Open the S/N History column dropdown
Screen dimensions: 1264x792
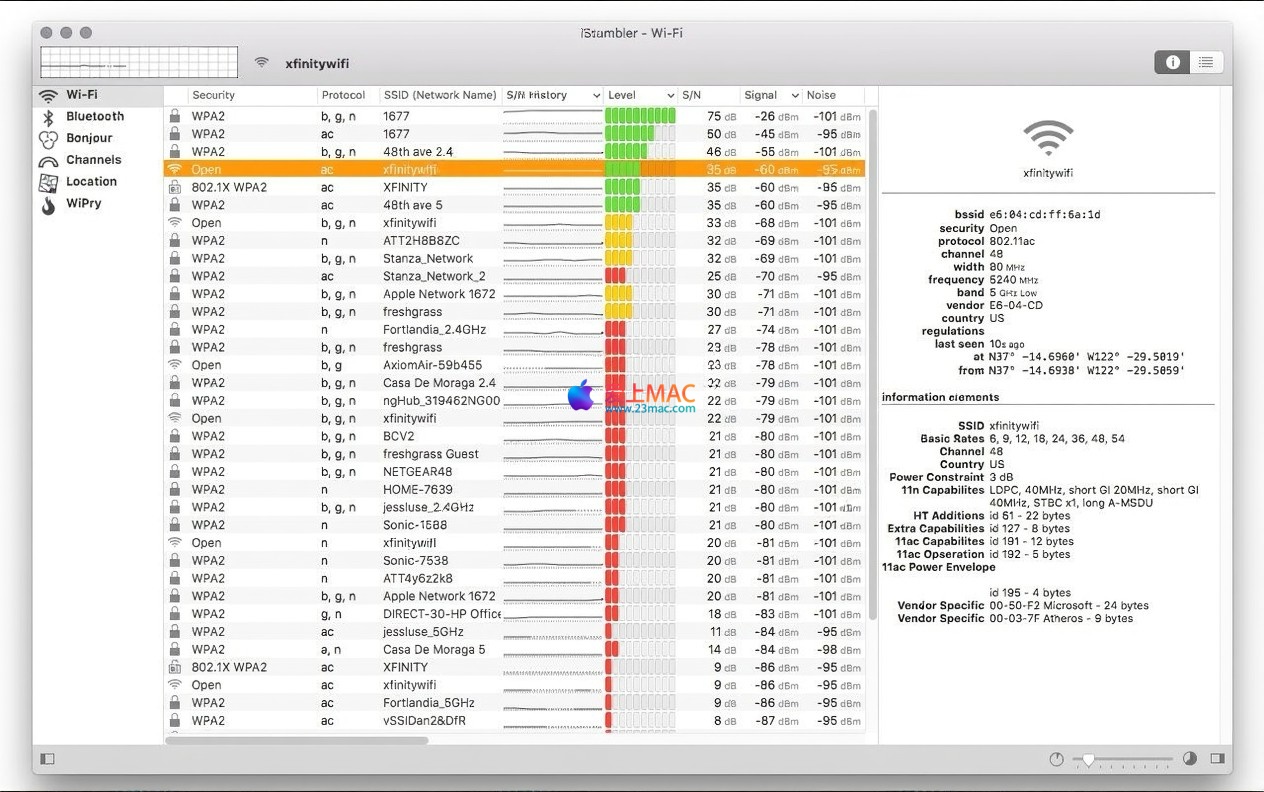tap(596, 96)
